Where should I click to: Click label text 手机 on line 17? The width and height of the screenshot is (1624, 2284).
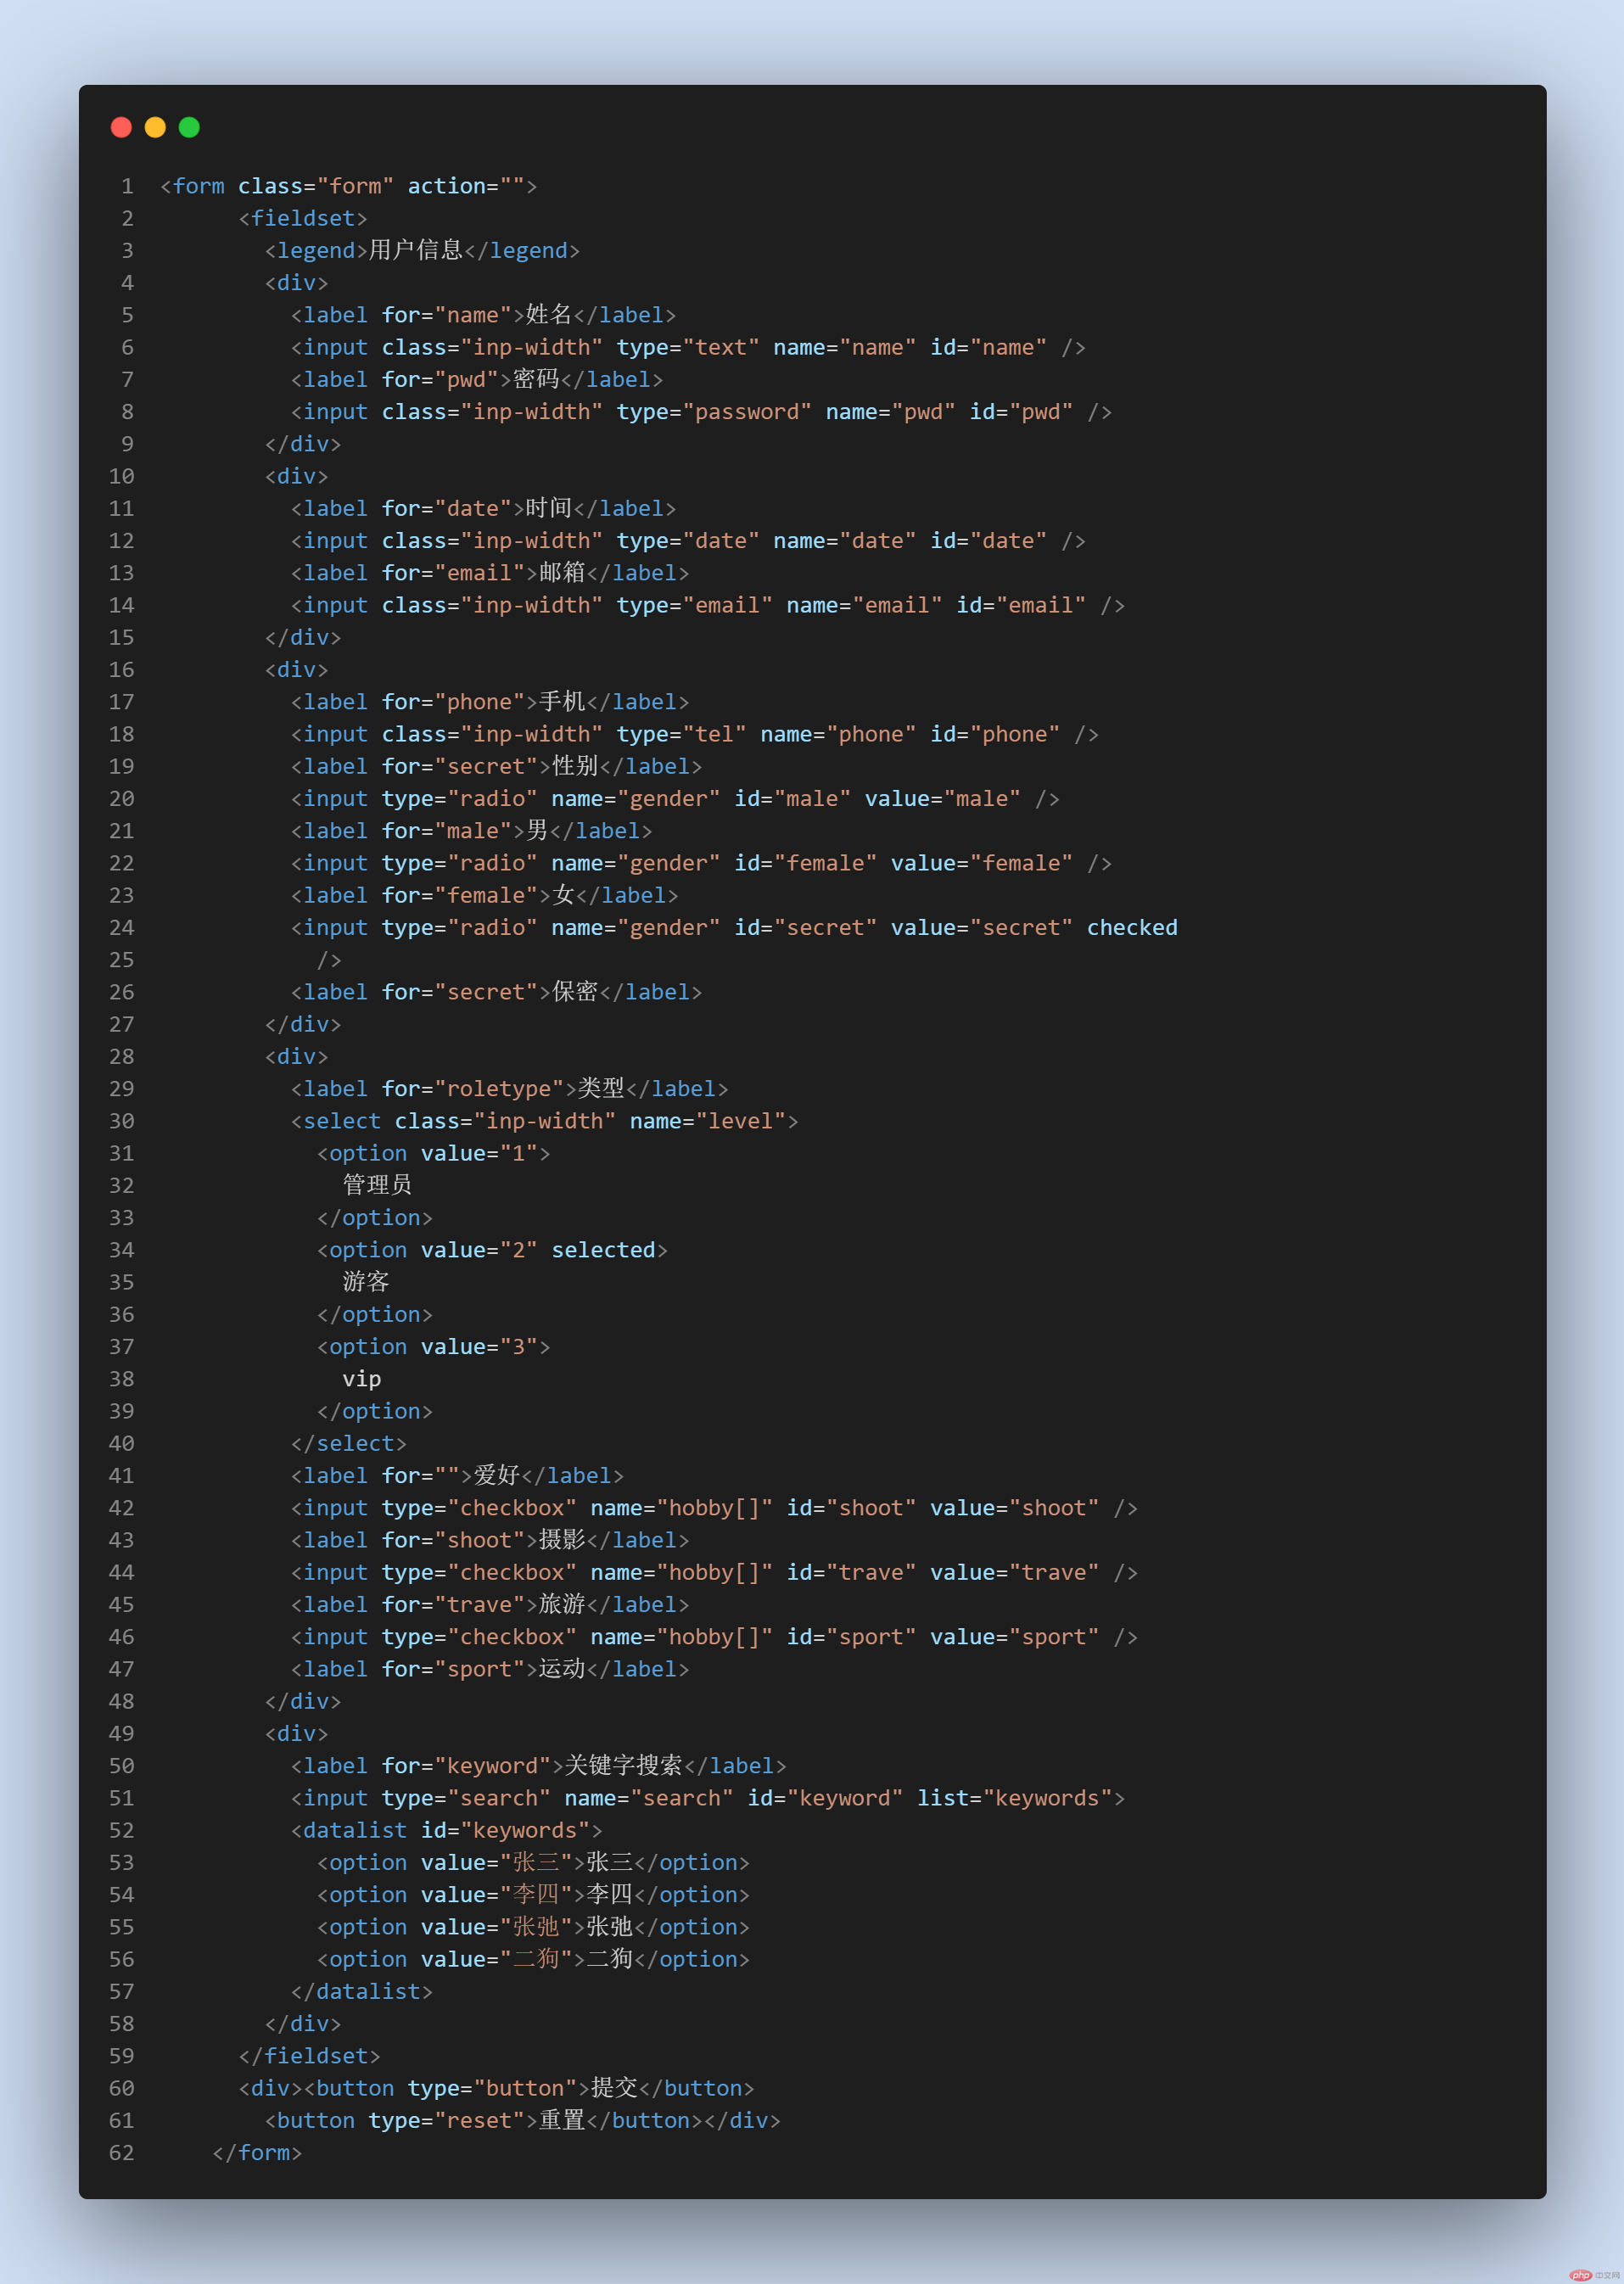pos(562,702)
